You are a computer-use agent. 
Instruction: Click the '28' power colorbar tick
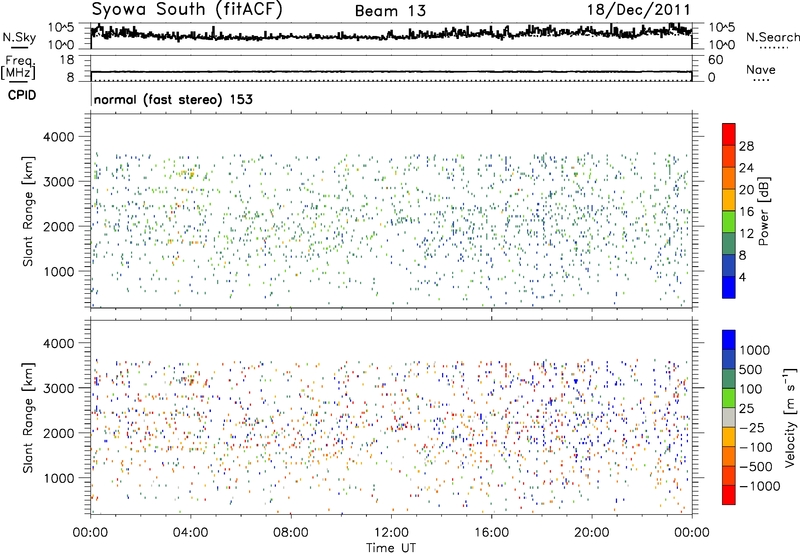[x=746, y=146]
